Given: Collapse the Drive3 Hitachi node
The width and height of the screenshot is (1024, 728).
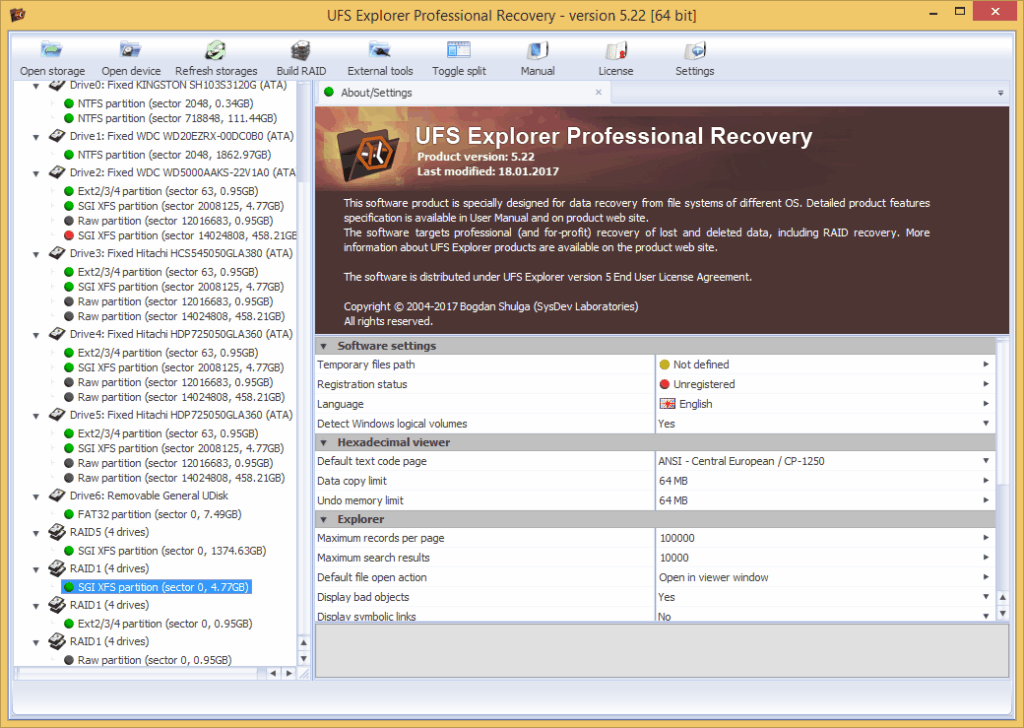Looking at the screenshot, I should pos(36,255).
